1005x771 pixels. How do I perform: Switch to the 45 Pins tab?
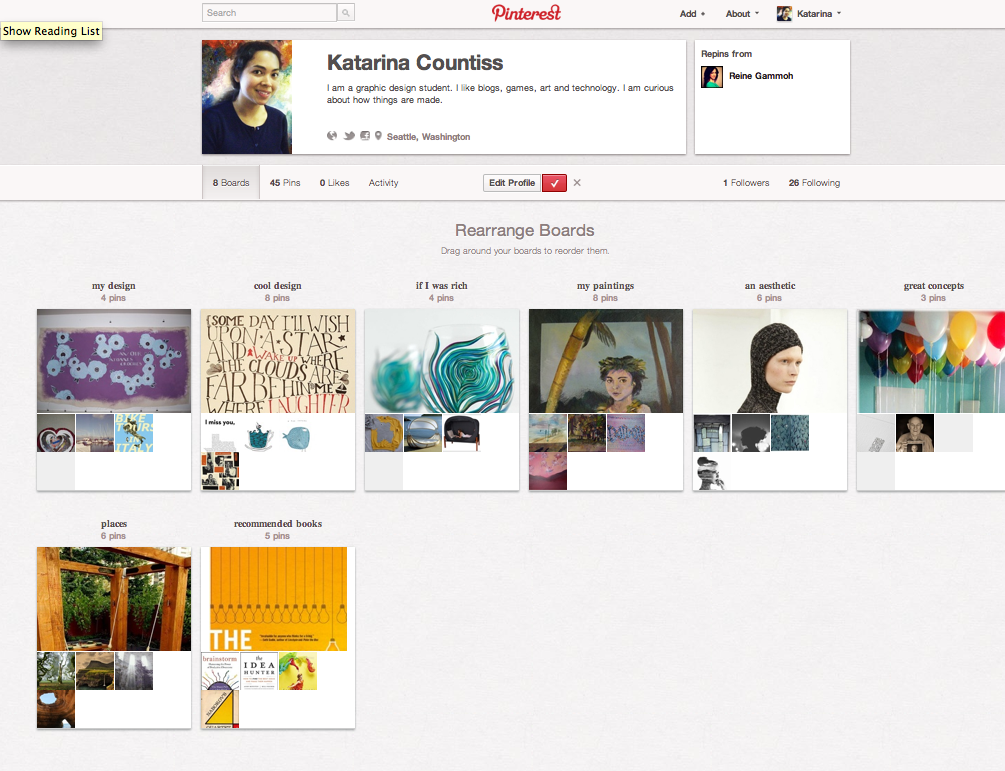point(285,183)
